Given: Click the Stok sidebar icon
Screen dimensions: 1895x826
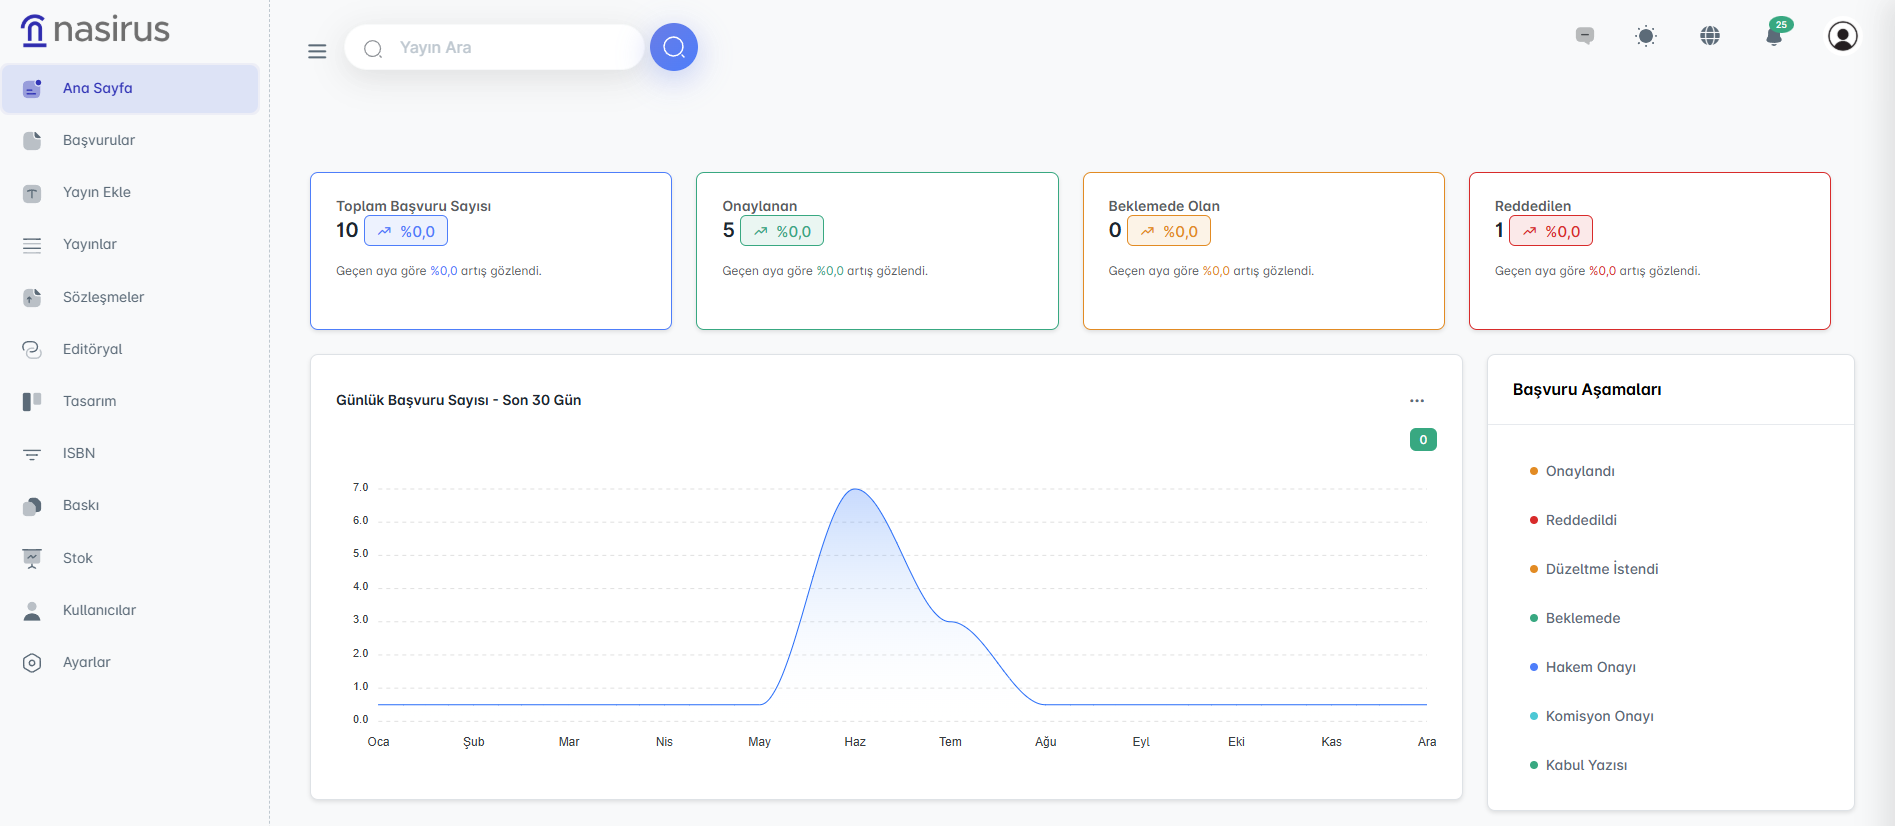Looking at the screenshot, I should [32, 558].
